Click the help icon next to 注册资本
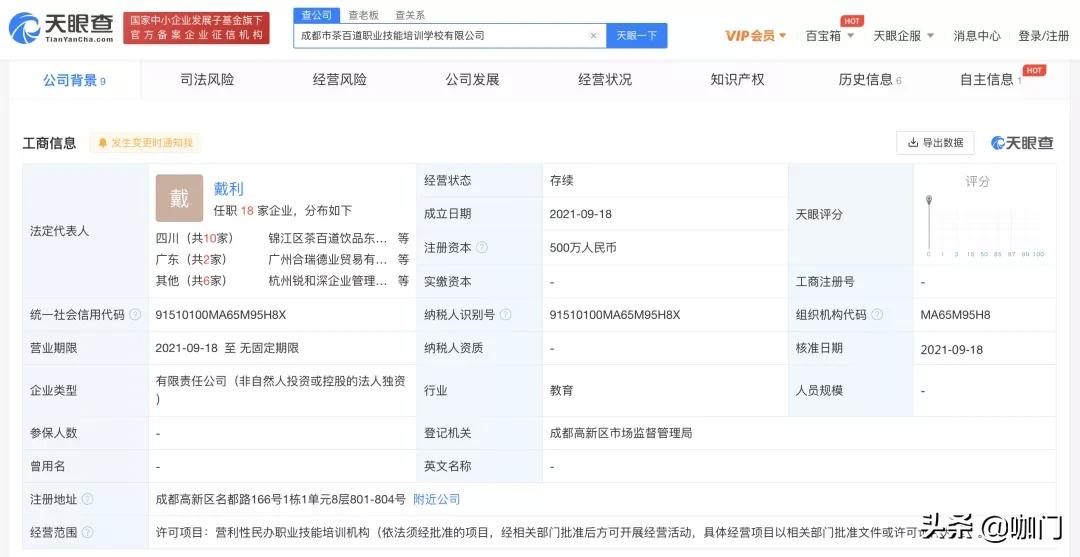1080x557 pixels. (x=482, y=247)
